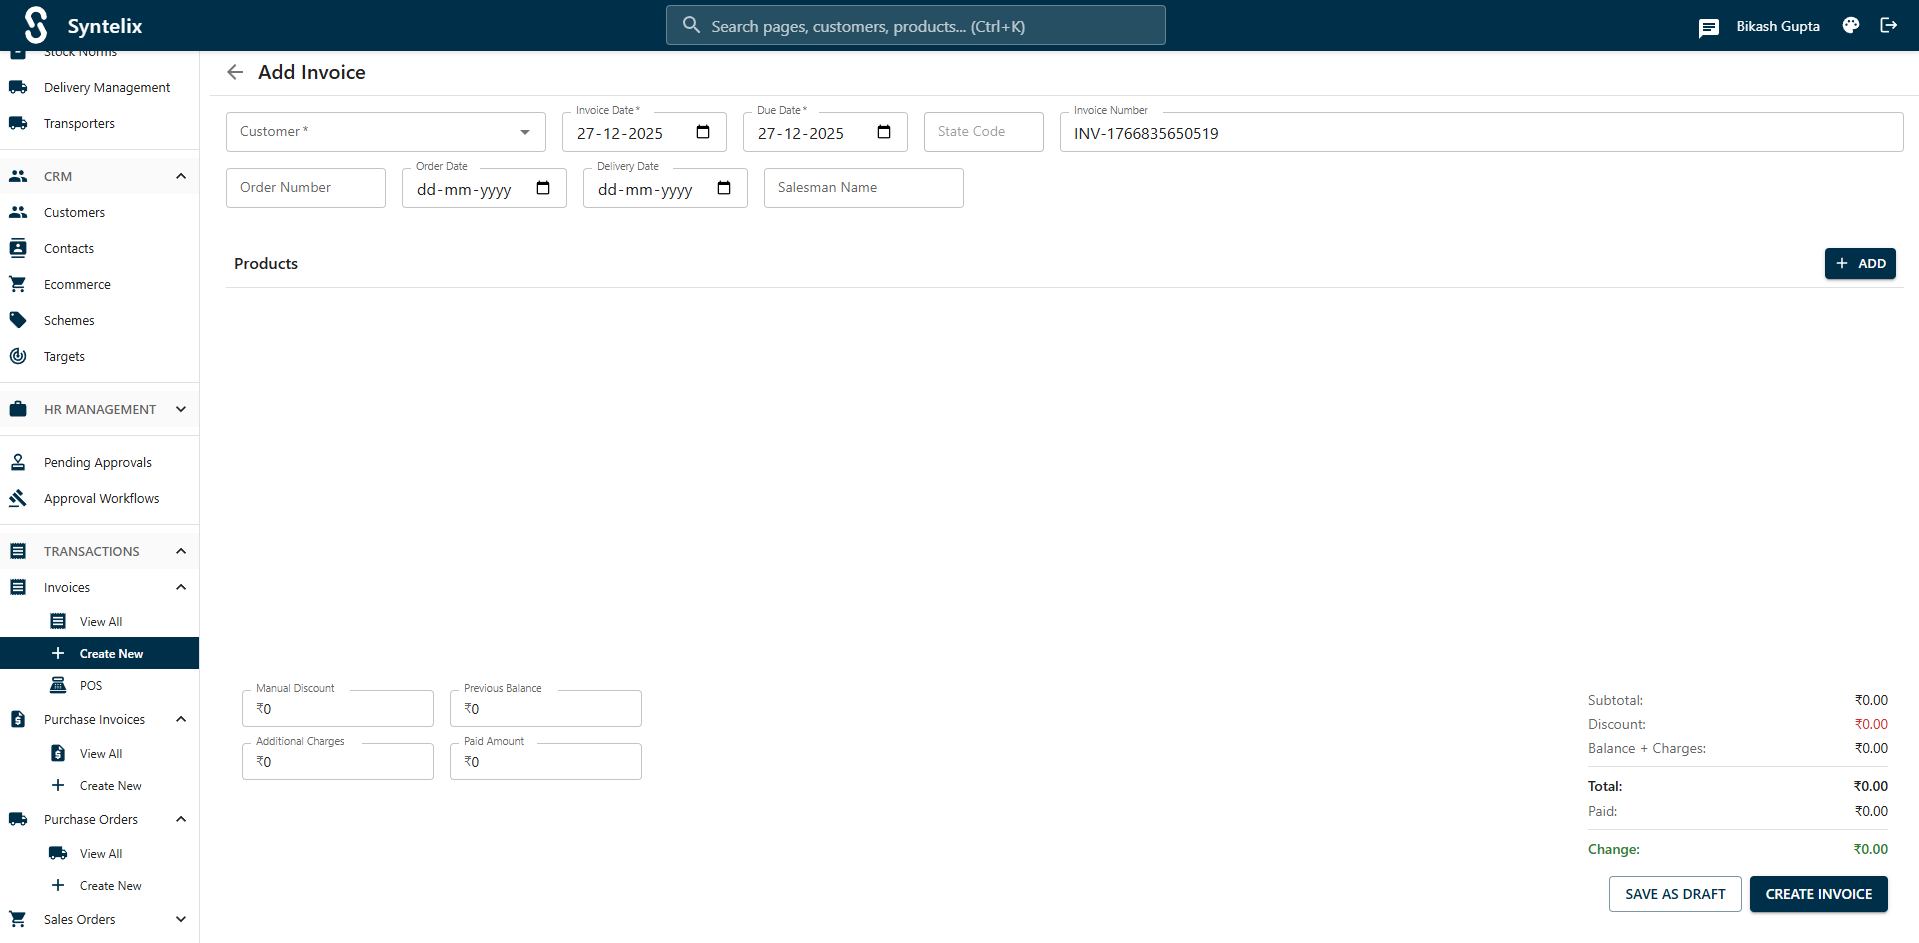Click the CREATE INVOICE button
This screenshot has height=943, width=1919.
(1818, 894)
